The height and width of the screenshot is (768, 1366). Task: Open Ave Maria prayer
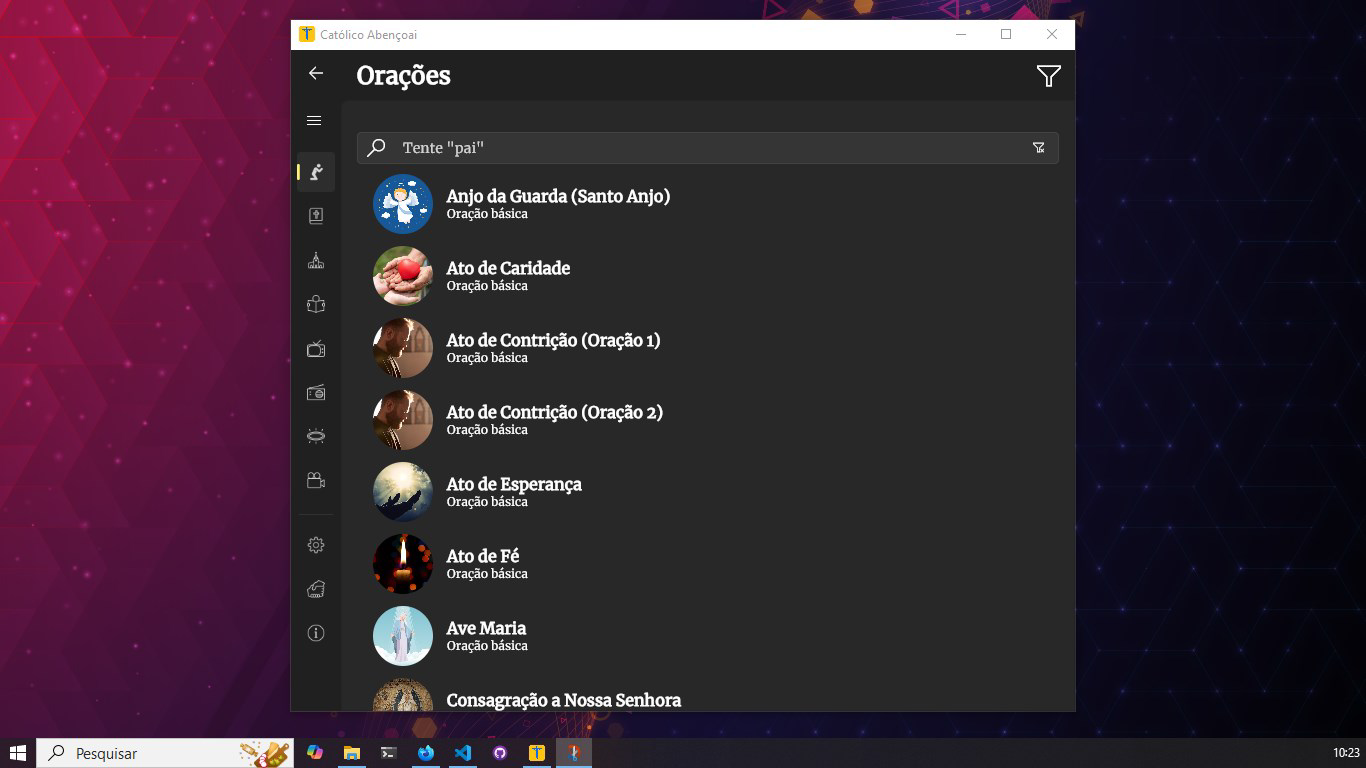click(708, 636)
